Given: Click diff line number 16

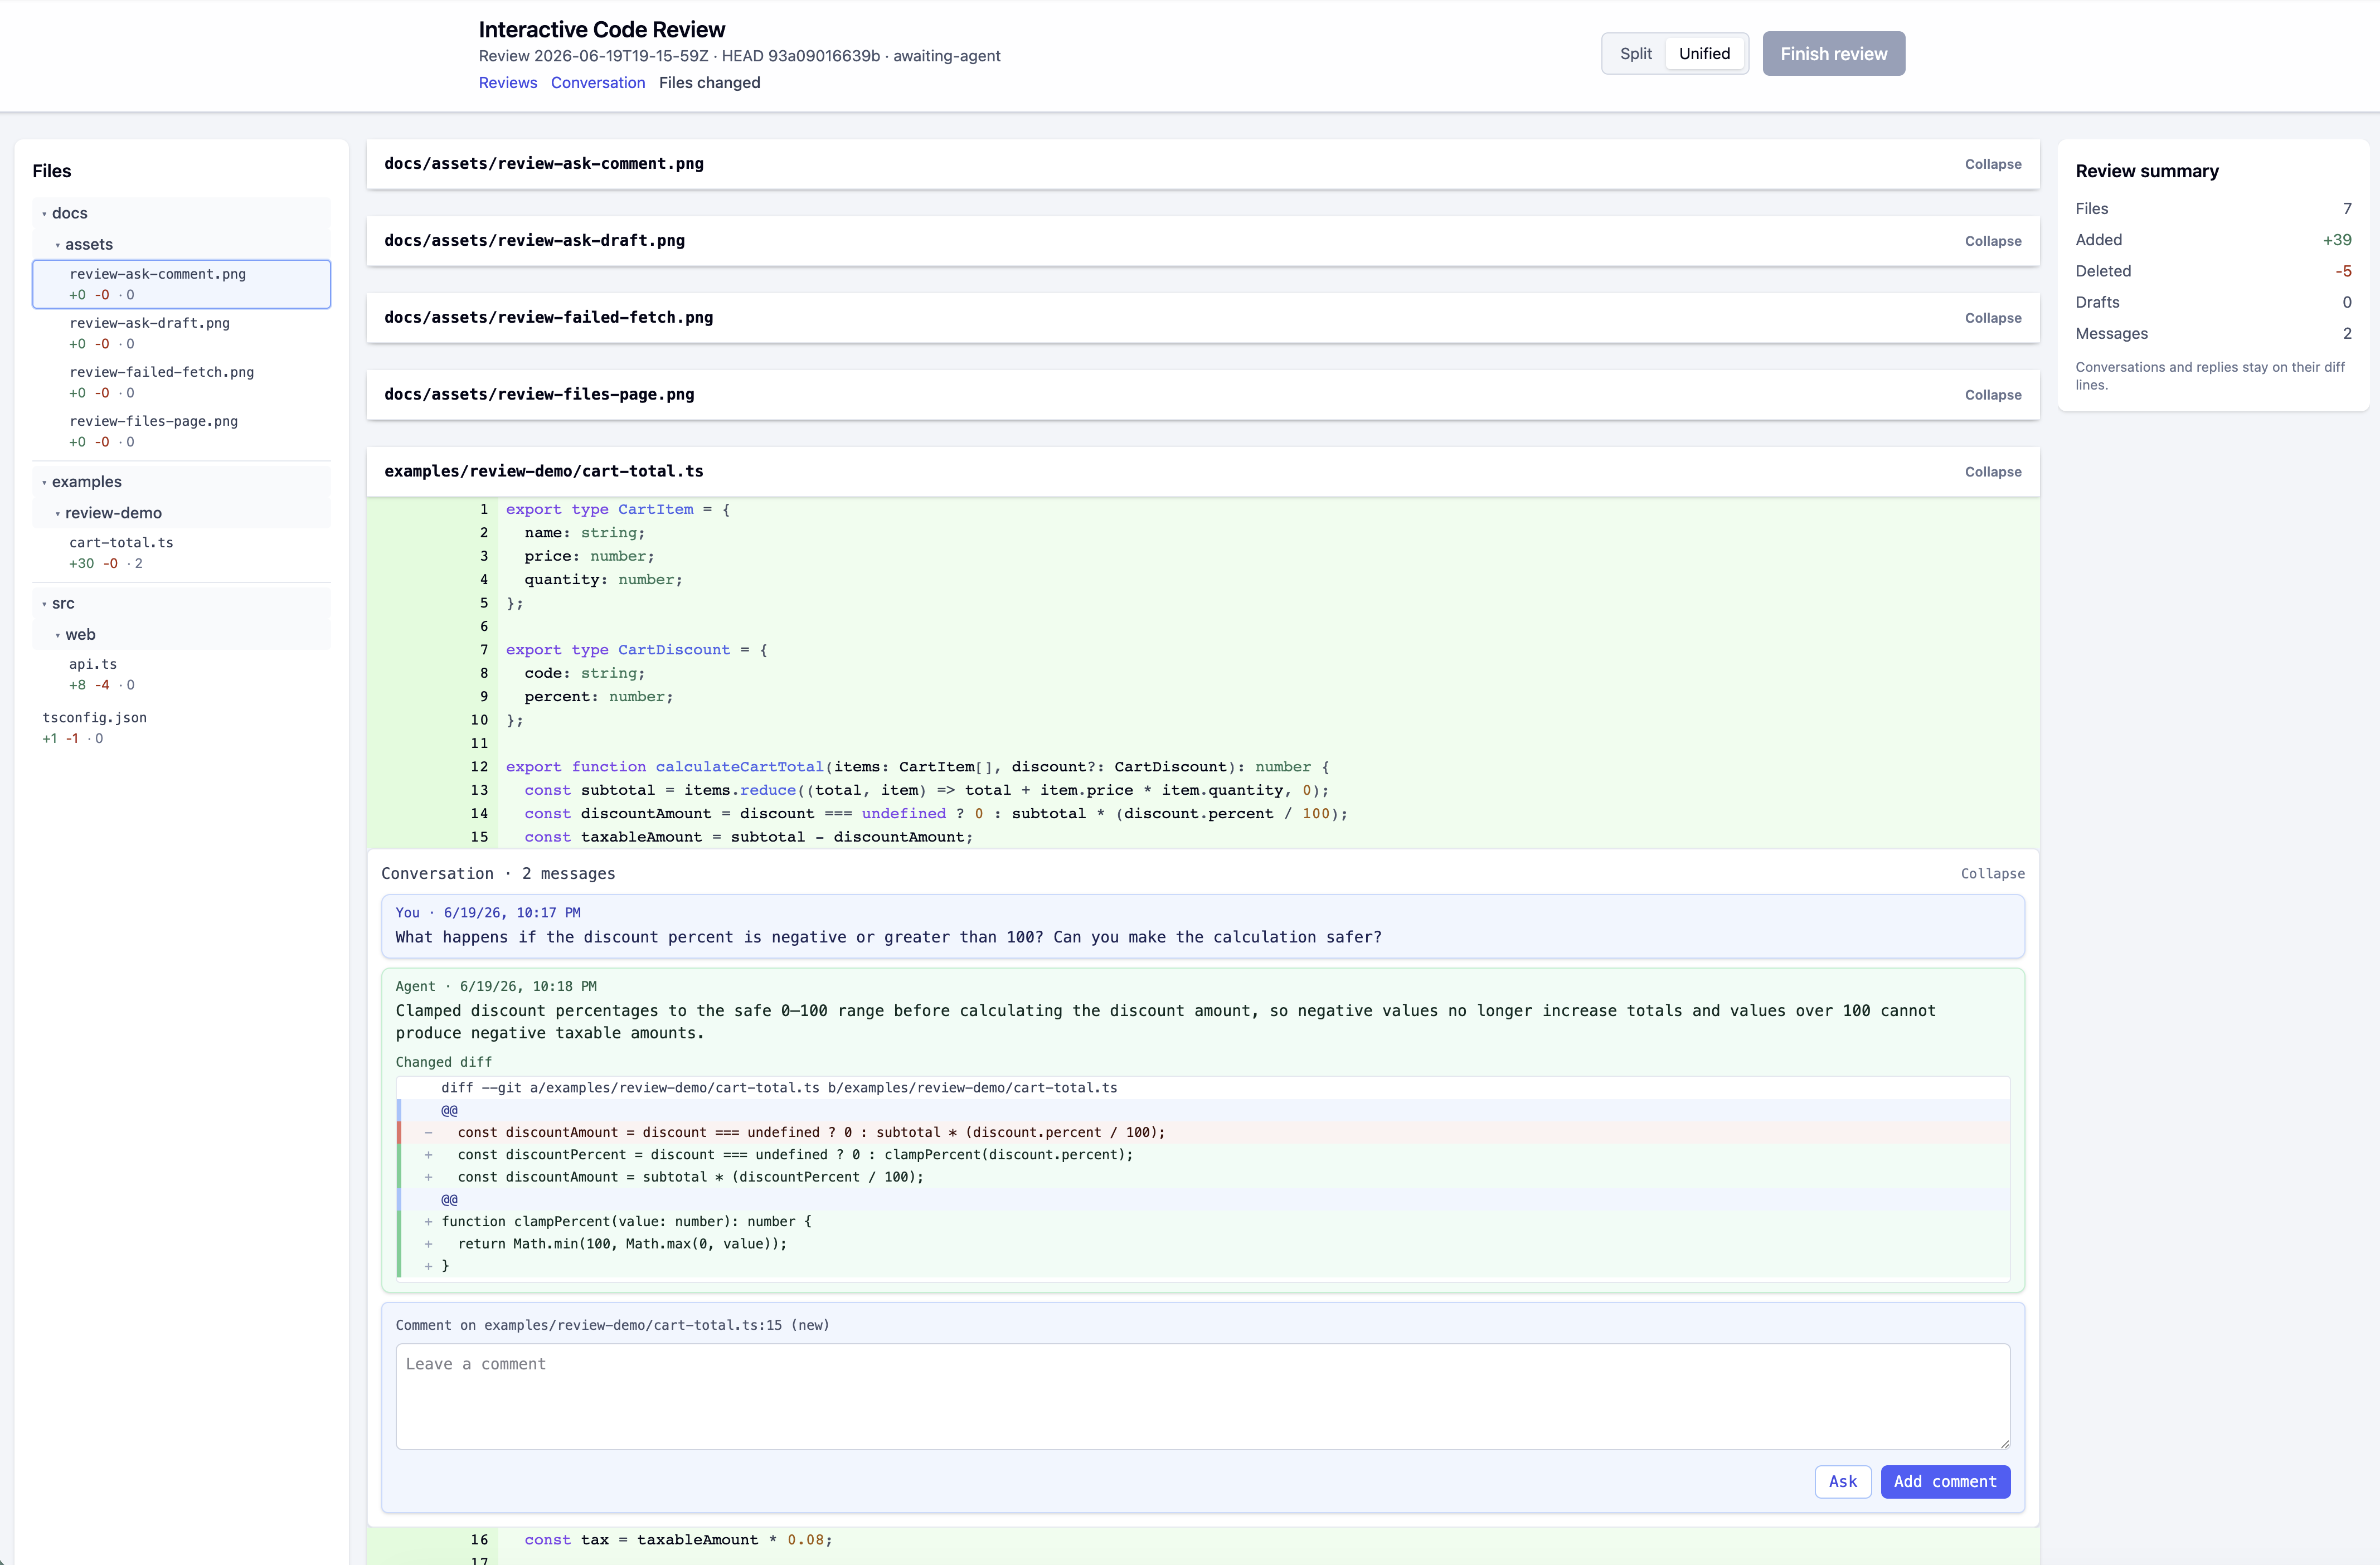Looking at the screenshot, I should point(480,1540).
